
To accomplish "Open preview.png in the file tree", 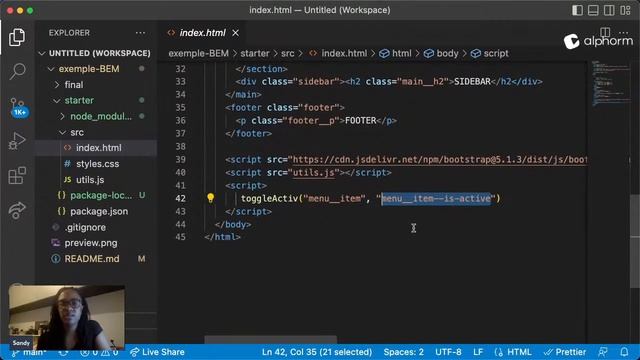I will click(x=96, y=243).
